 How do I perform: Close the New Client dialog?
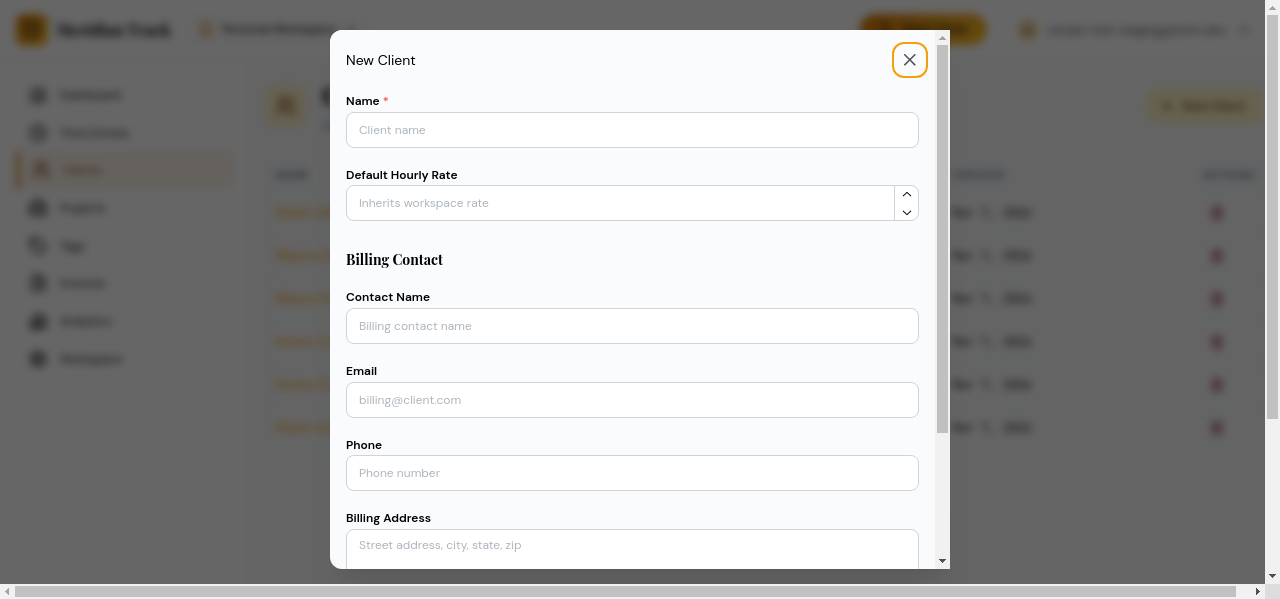pos(909,60)
